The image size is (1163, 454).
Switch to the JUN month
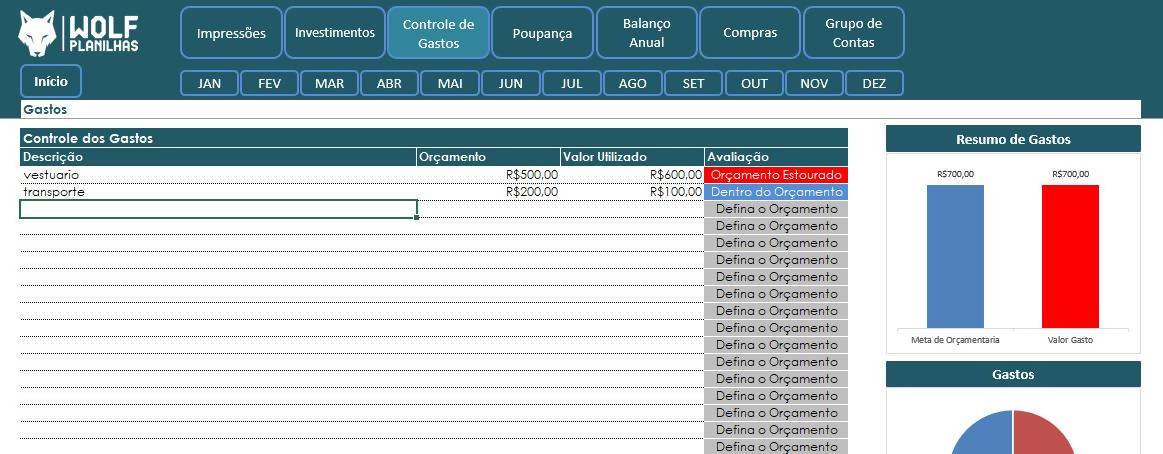[510, 83]
